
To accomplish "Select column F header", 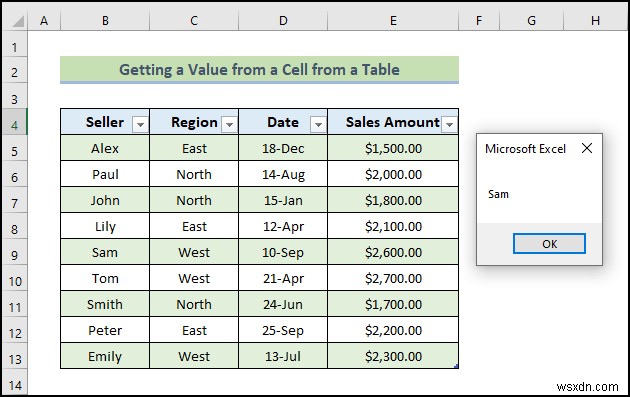I will (479, 20).
